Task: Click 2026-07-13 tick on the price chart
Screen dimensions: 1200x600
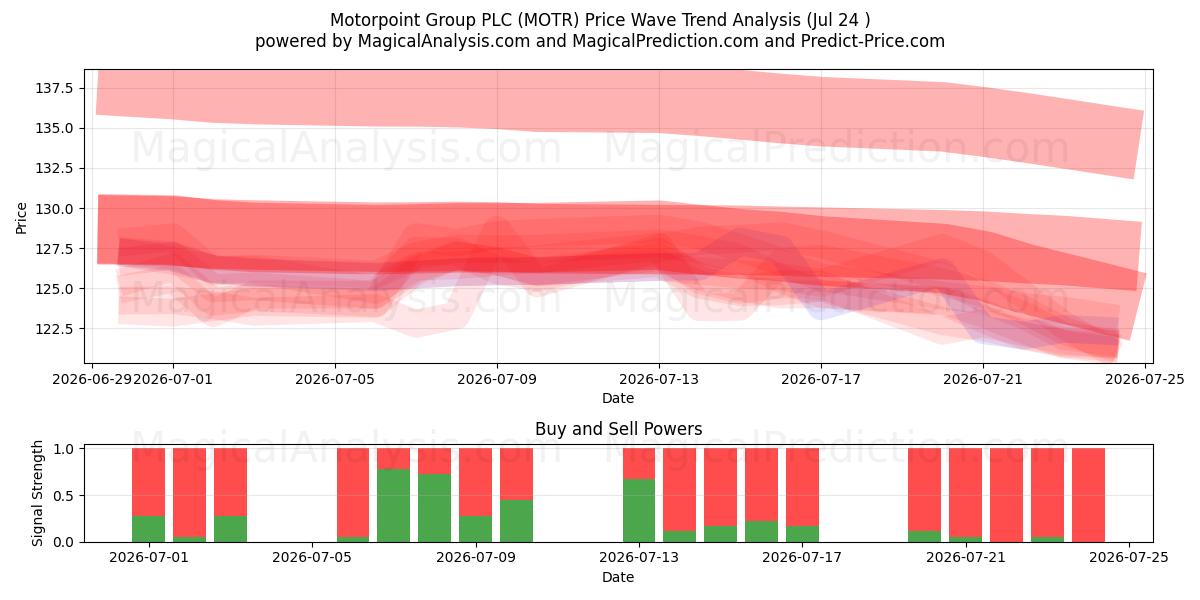Action: (x=659, y=379)
